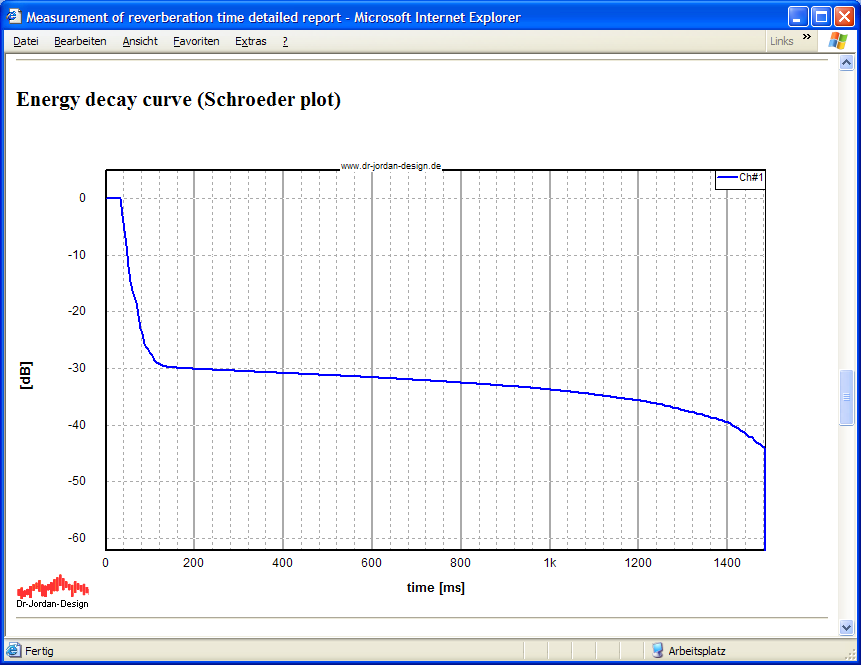Open the Bearbeiten menu
The image size is (861, 665).
[x=80, y=41]
